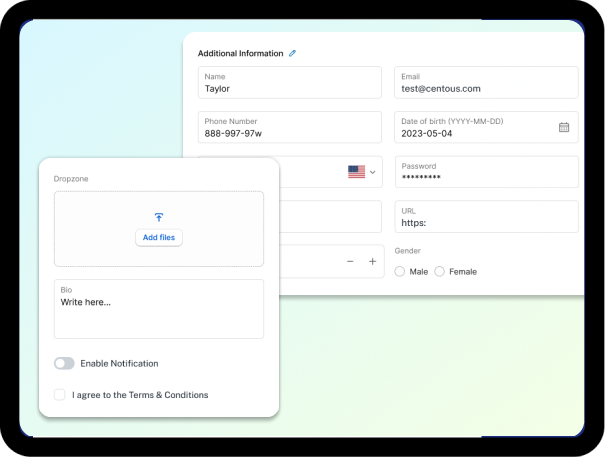Select the Male radio option
The width and height of the screenshot is (605, 457).
click(x=400, y=272)
